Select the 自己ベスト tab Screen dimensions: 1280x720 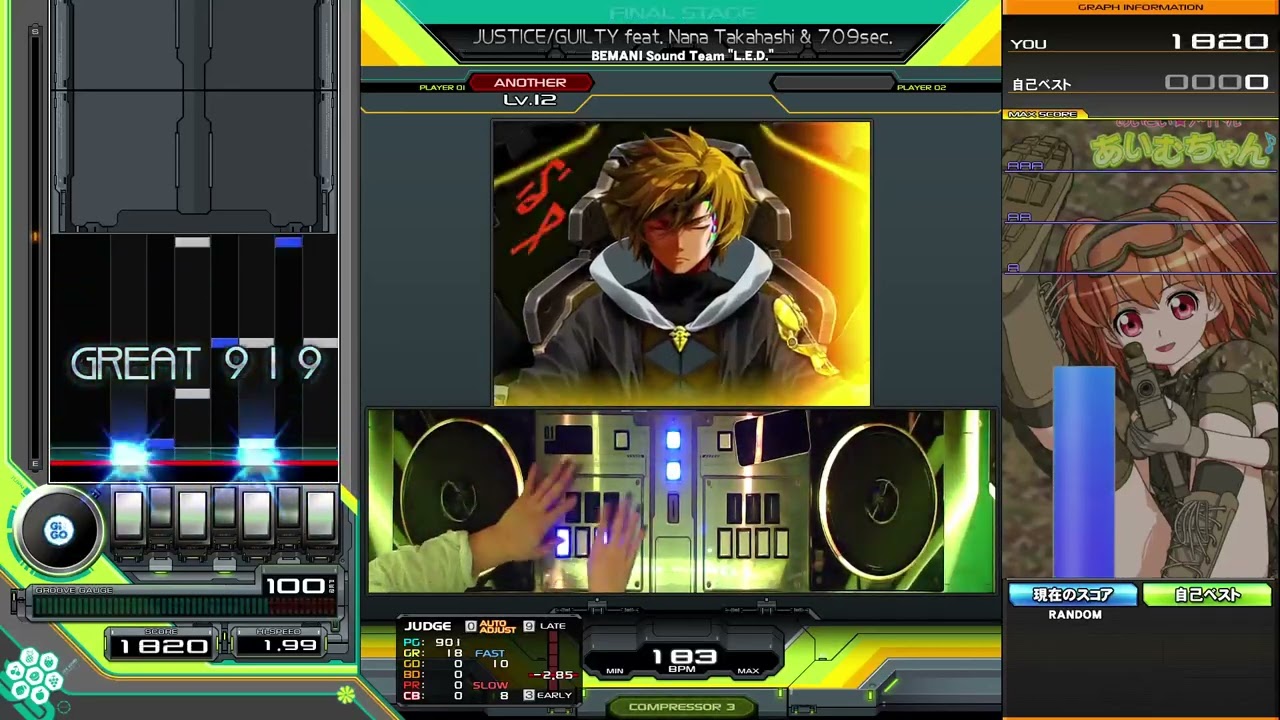pyautogui.click(x=1207, y=595)
